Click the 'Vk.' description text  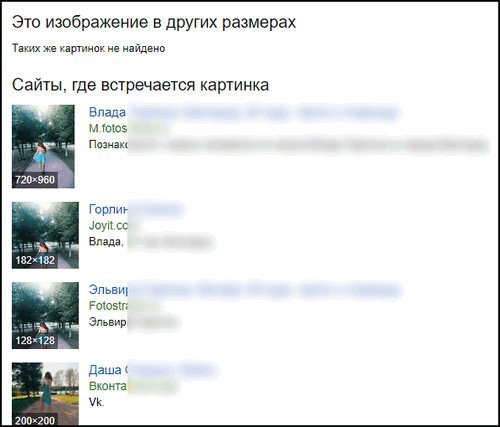(x=97, y=402)
